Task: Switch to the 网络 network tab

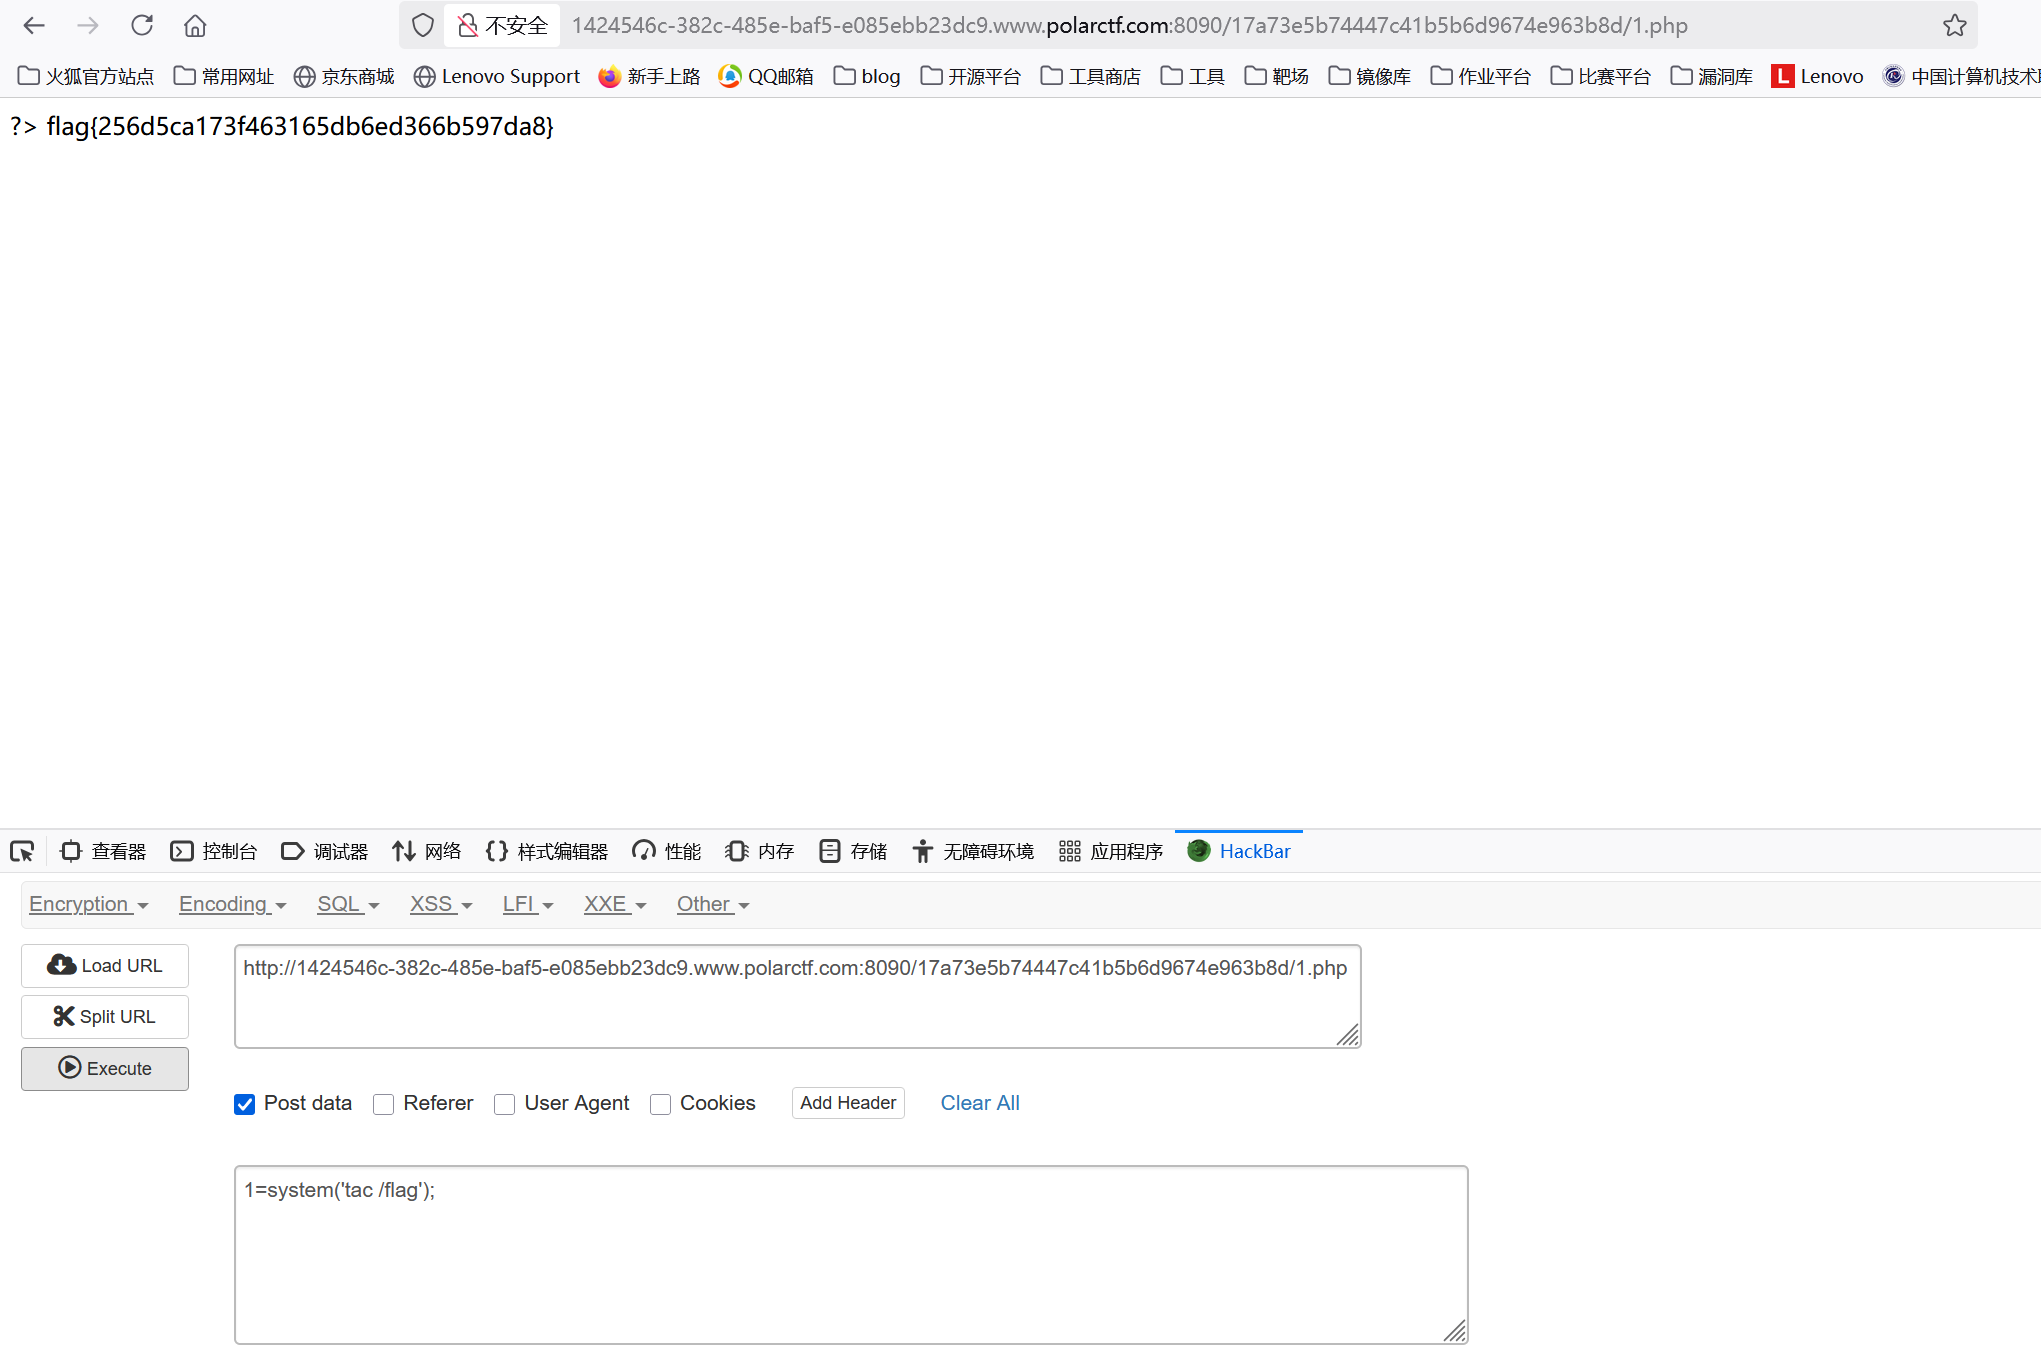Action: tap(427, 851)
